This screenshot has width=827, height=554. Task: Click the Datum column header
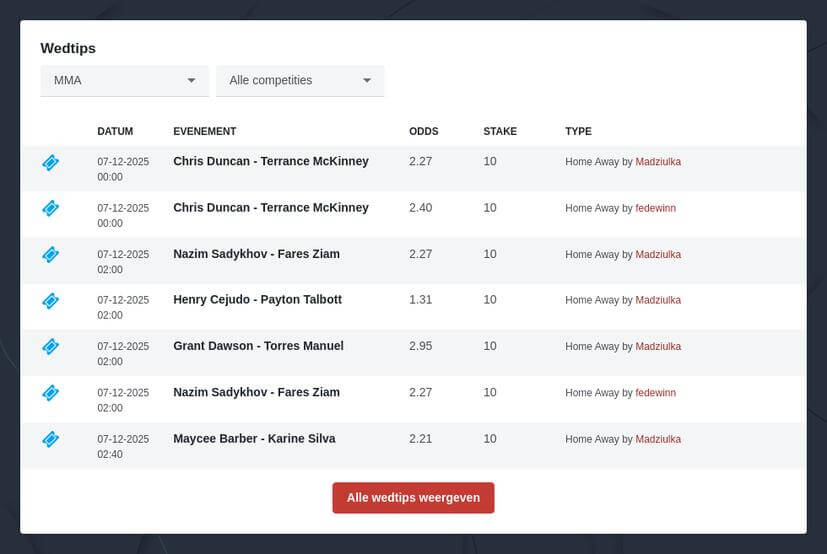pyautogui.click(x=115, y=131)
